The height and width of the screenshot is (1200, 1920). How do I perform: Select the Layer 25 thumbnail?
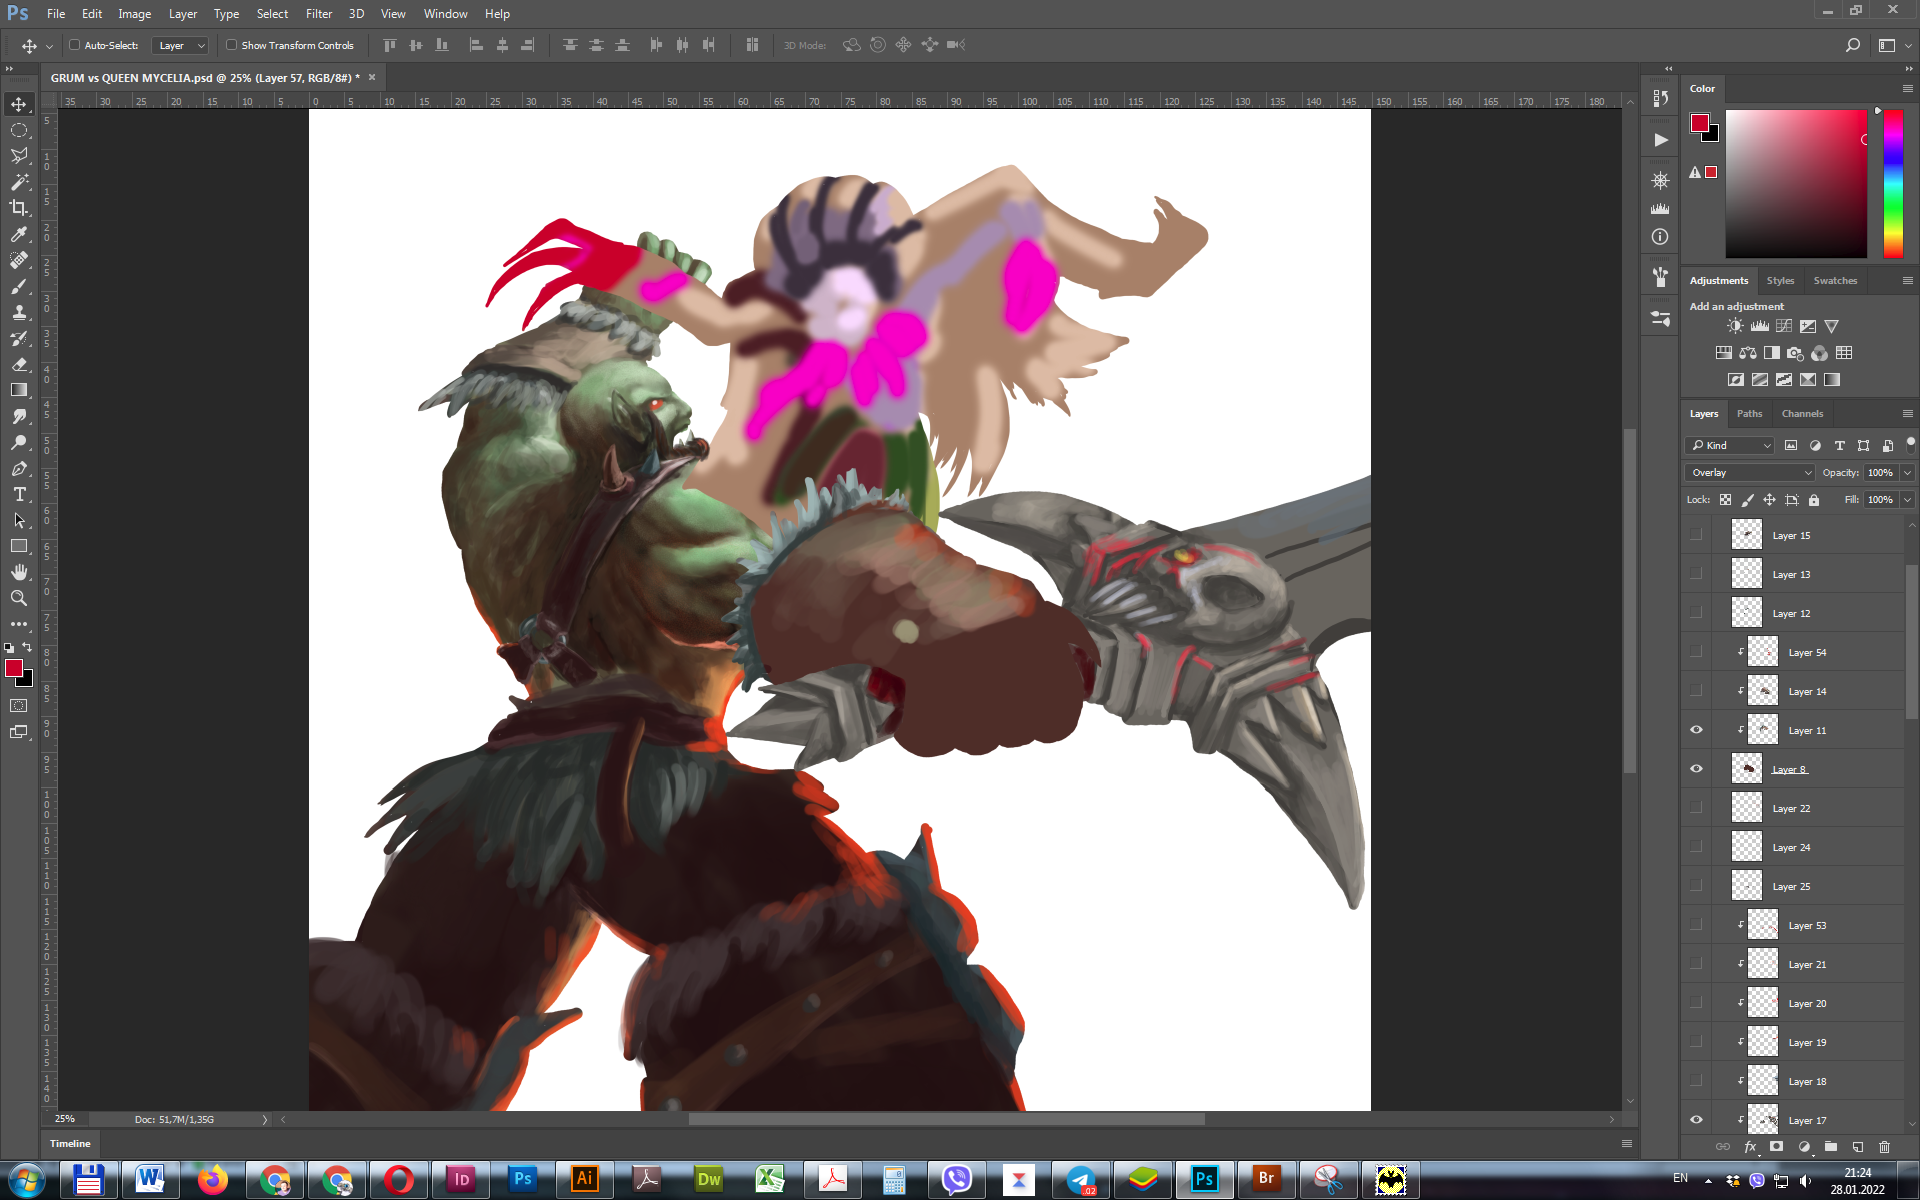coord(1746,886)
